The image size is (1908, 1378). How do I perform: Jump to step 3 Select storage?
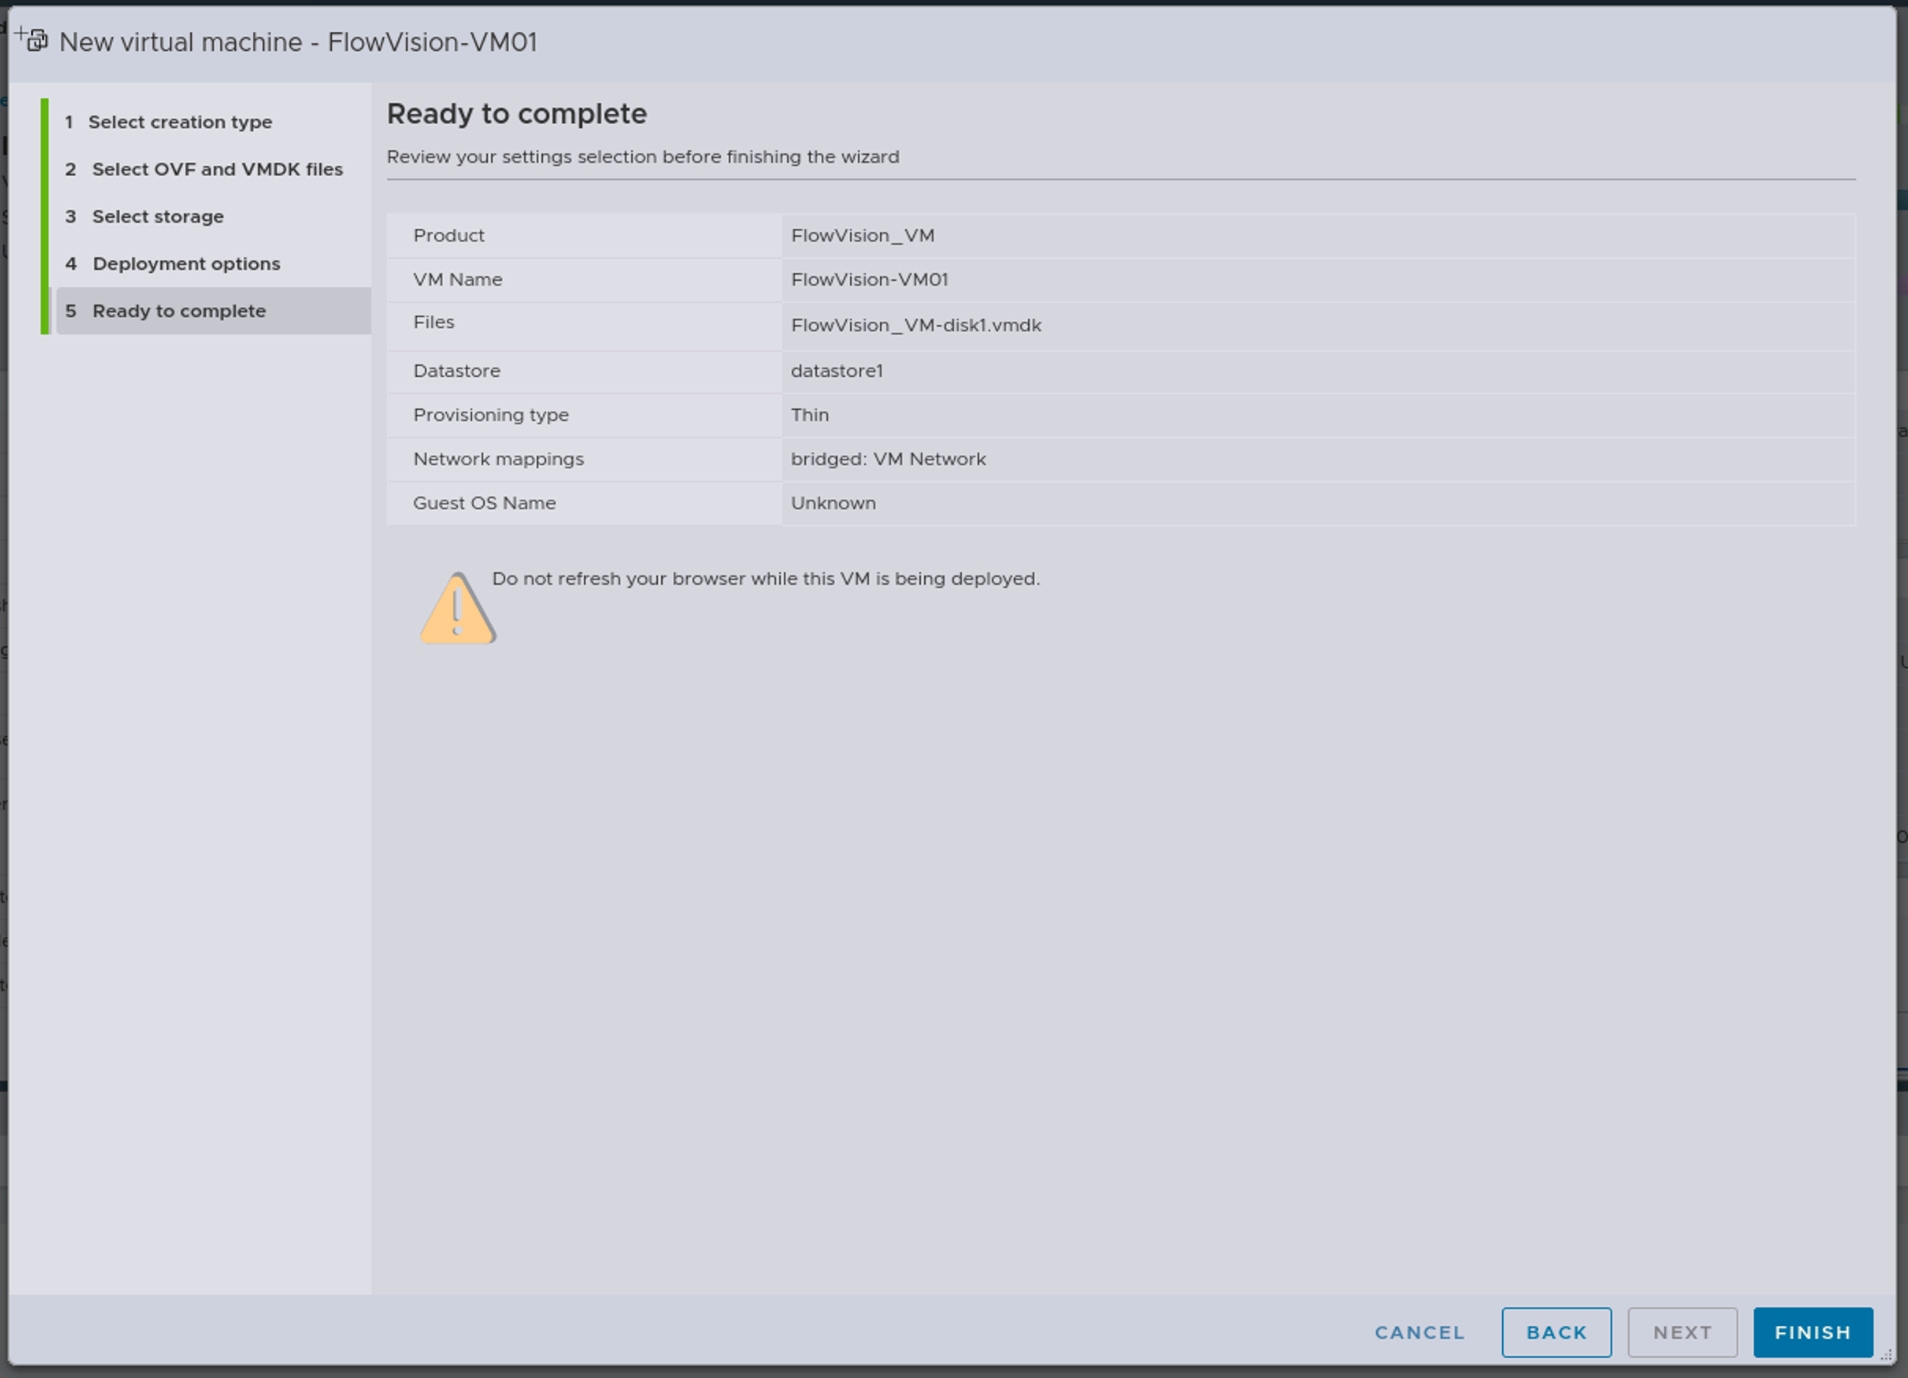pos(158,216)
